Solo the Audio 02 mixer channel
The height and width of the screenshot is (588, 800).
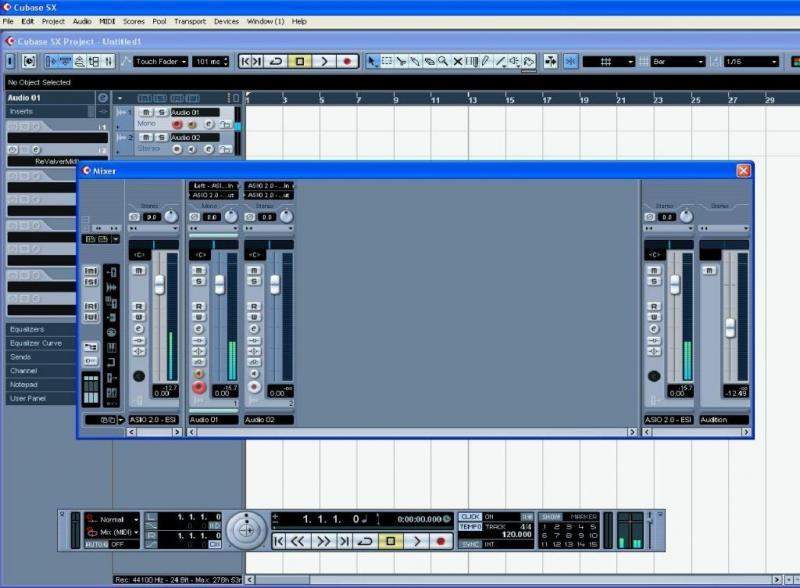(254, 282)
